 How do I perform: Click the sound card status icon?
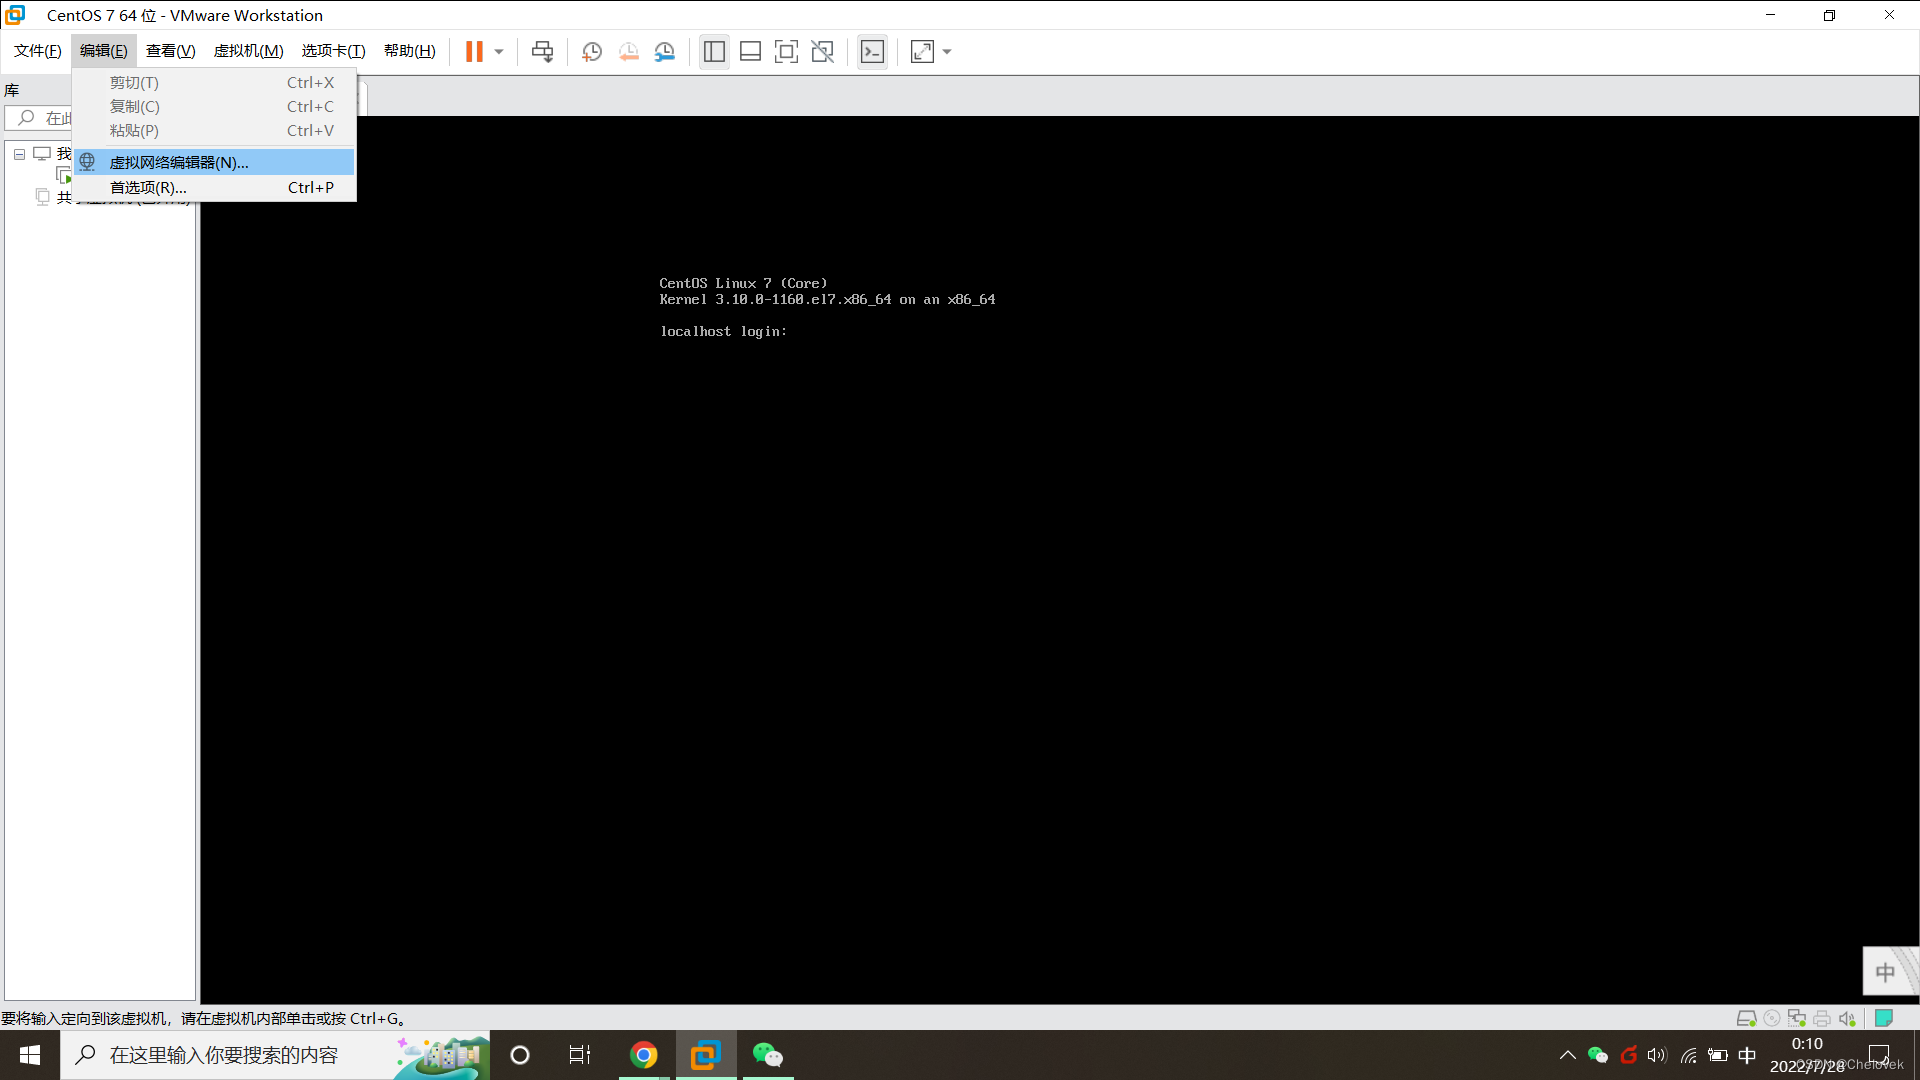click(x=1847, y=1018)
